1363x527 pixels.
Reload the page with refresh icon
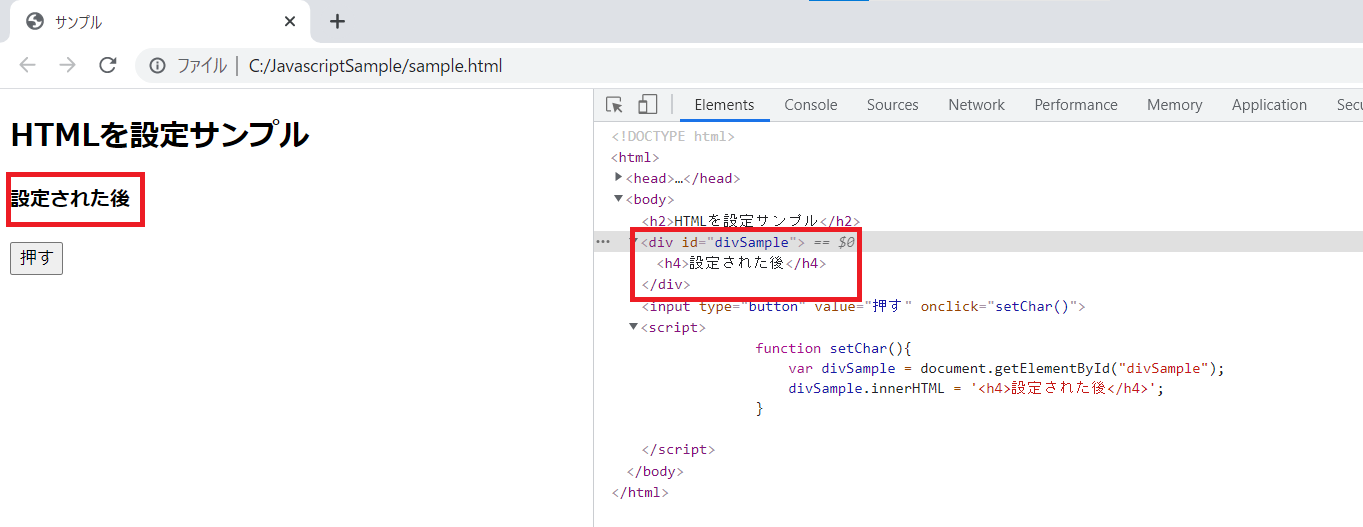tap(108, 66)
